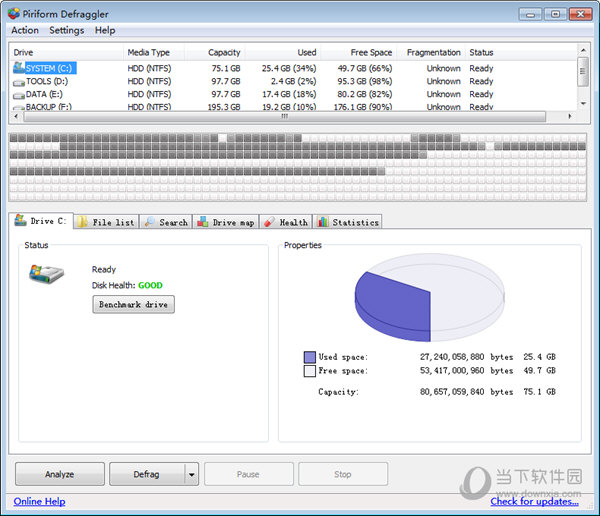Select the SYSTEM (C:) drive row
Screen dimensions: 600x516
[293, 68]
